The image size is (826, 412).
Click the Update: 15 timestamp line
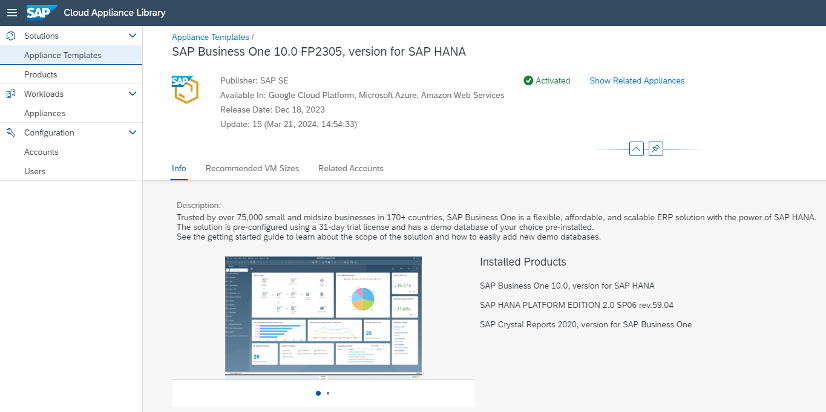point(289,124)
